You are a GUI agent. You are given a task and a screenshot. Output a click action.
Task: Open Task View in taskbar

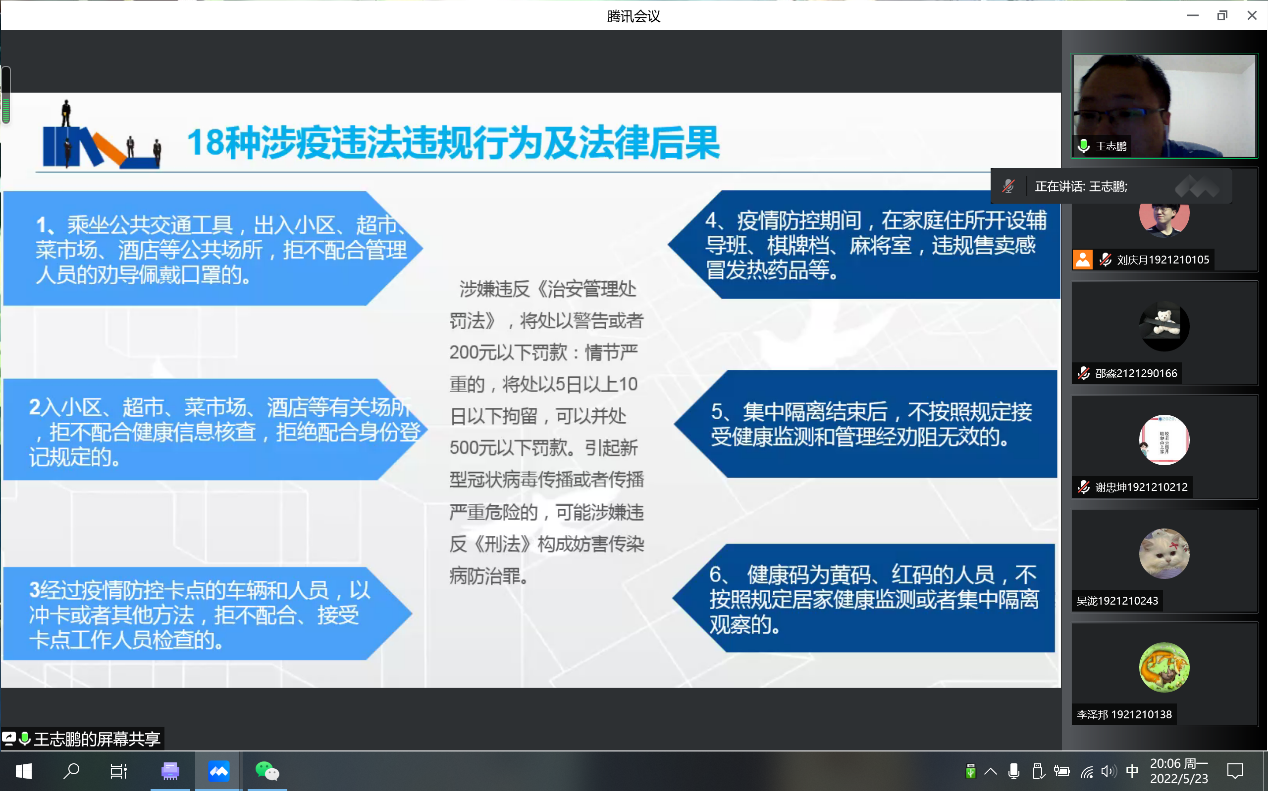pos(118,771)
